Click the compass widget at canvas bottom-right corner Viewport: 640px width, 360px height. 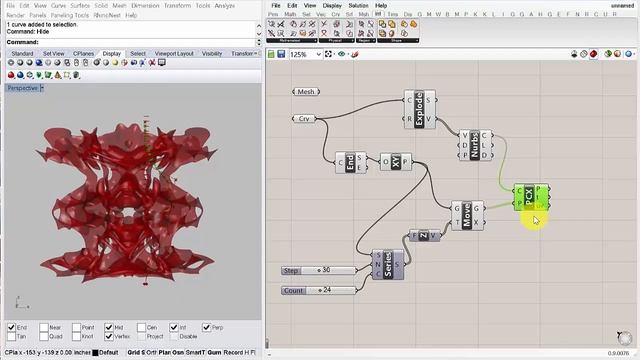624,338
